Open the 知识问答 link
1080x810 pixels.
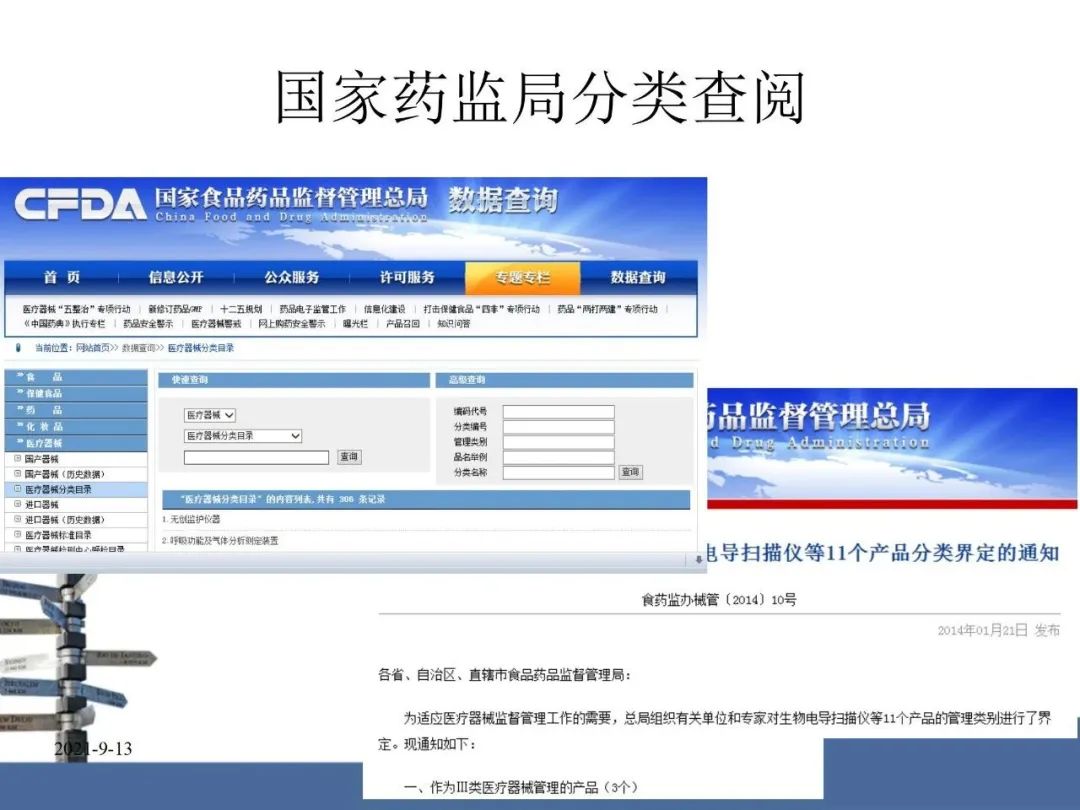pos(454,324)
